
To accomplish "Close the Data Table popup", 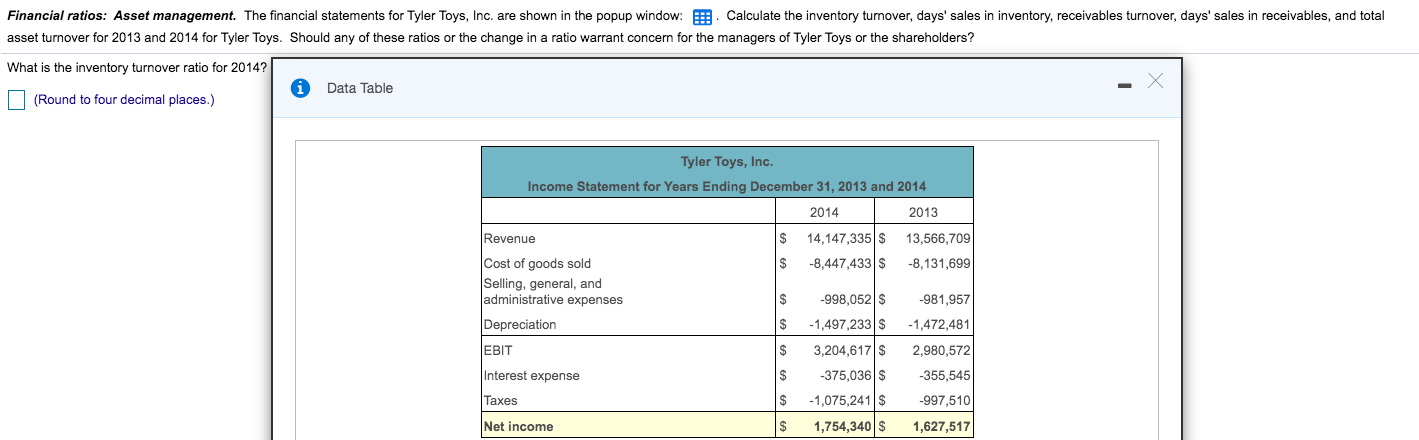I will (1155, 81).
